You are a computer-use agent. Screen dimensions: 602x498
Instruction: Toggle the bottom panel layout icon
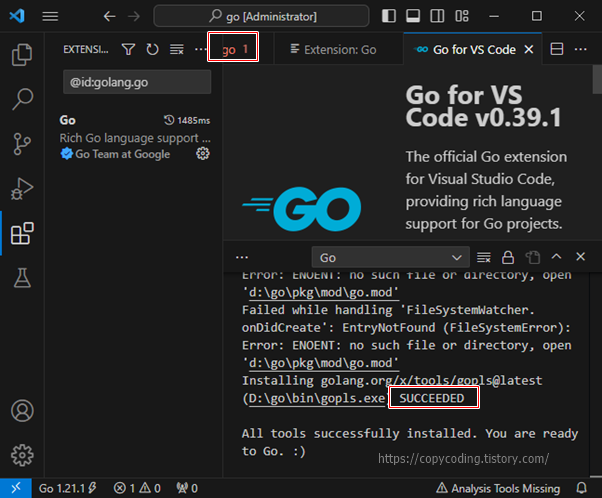[413, 16]
